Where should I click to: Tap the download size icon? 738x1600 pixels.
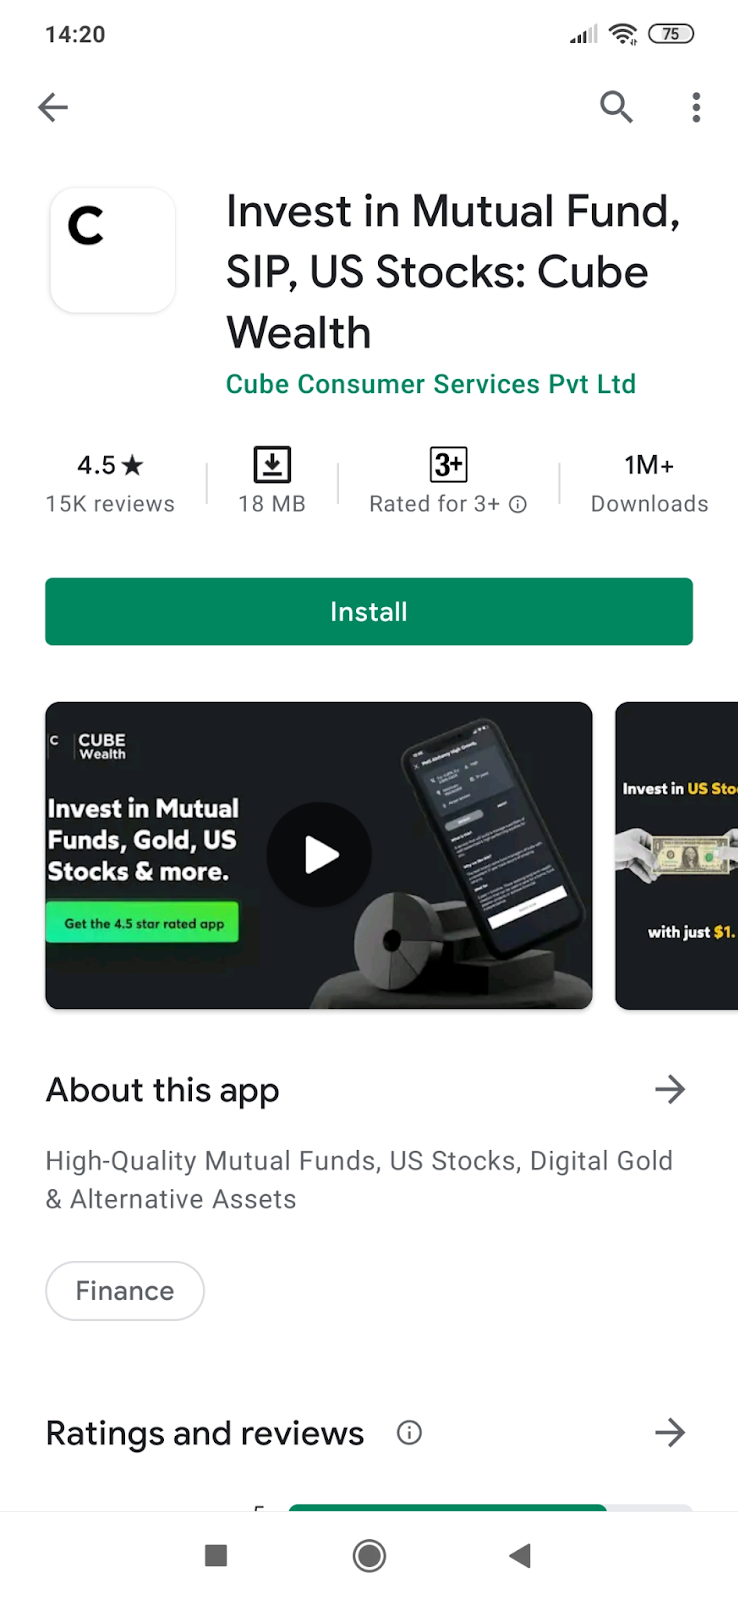[272, 465]
